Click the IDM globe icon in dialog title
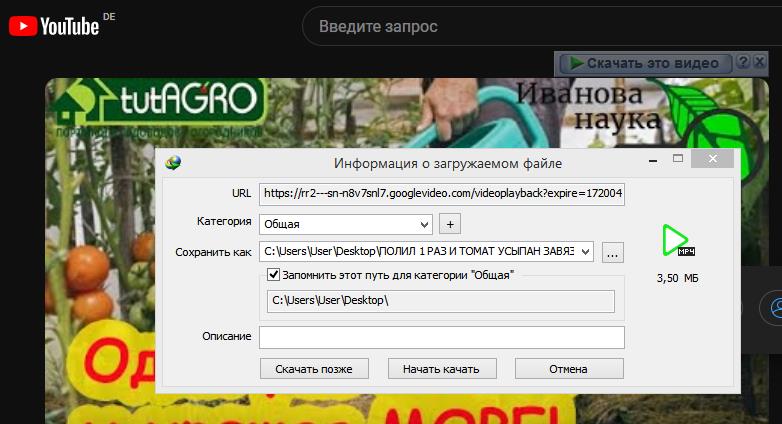782x424 pixels. 173,163
